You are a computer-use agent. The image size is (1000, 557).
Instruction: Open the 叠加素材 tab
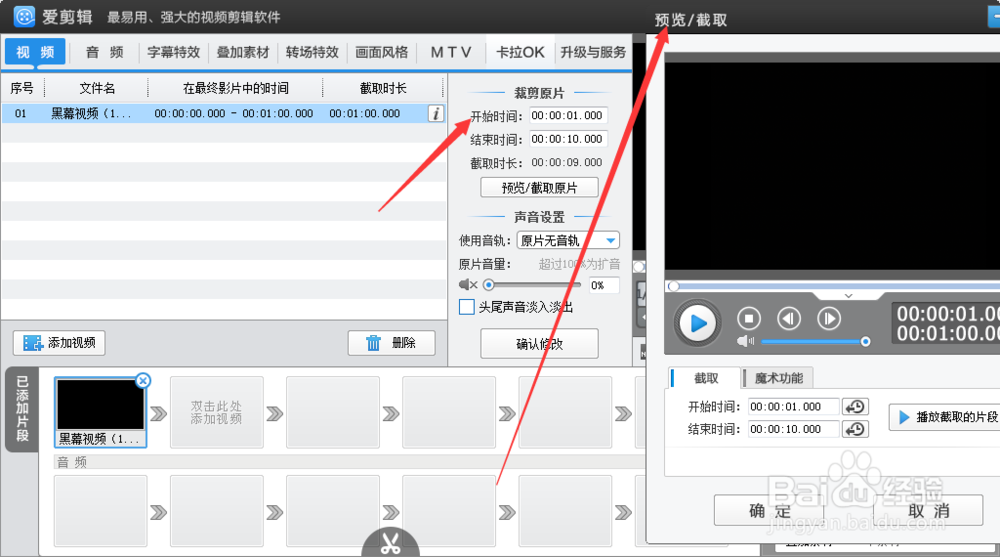tap(243, 52)
